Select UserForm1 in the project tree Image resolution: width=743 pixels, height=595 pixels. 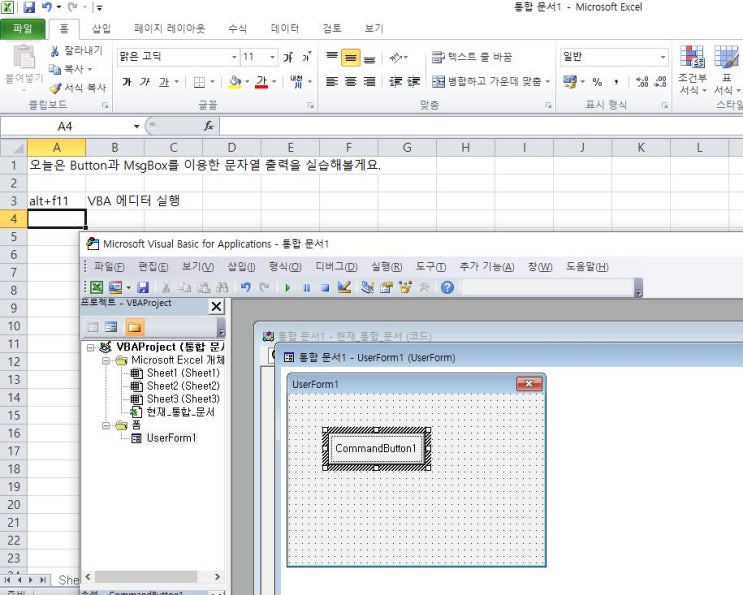click(x=171, y=438)
